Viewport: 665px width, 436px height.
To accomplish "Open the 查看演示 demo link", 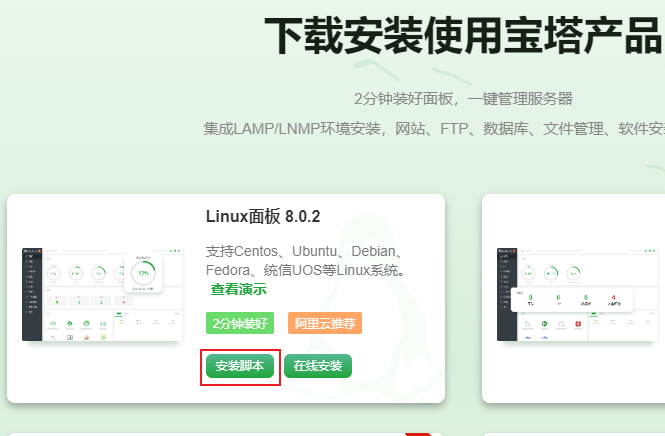I will click(x=239, y=290).
